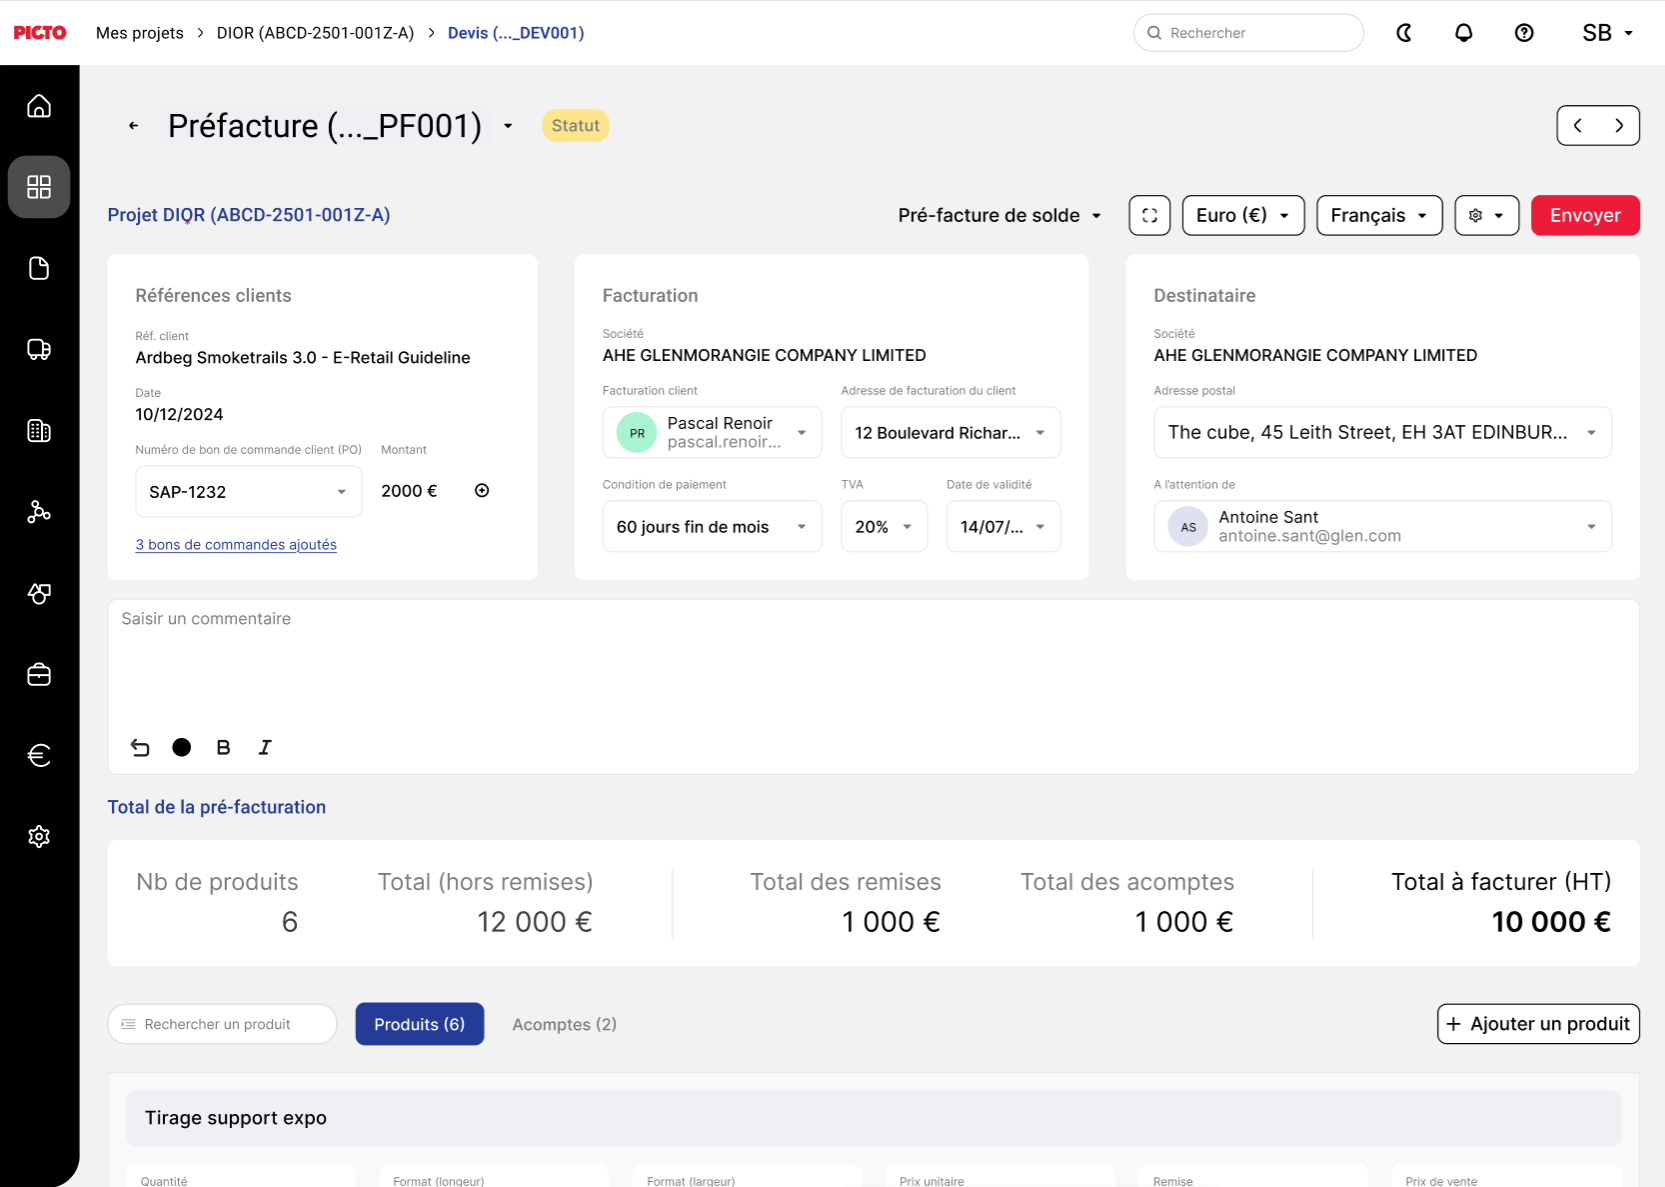
Task: Open notifications bell
Action: (1464, 33)
